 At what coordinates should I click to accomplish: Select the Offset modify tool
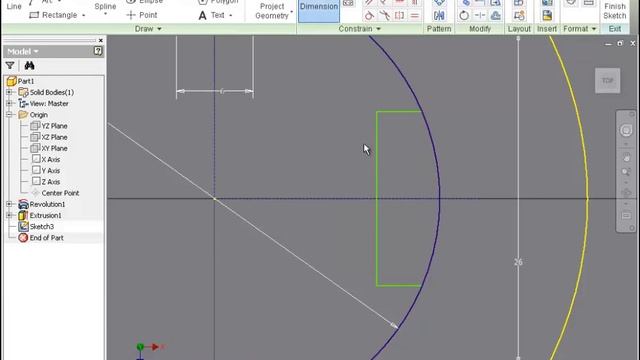[496, 16]
